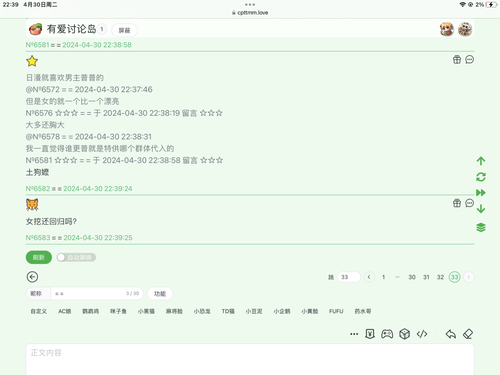Viewport: 500px width, 375px height.
Task: Go to page 31 in the pagination
Action: [426, 277]
